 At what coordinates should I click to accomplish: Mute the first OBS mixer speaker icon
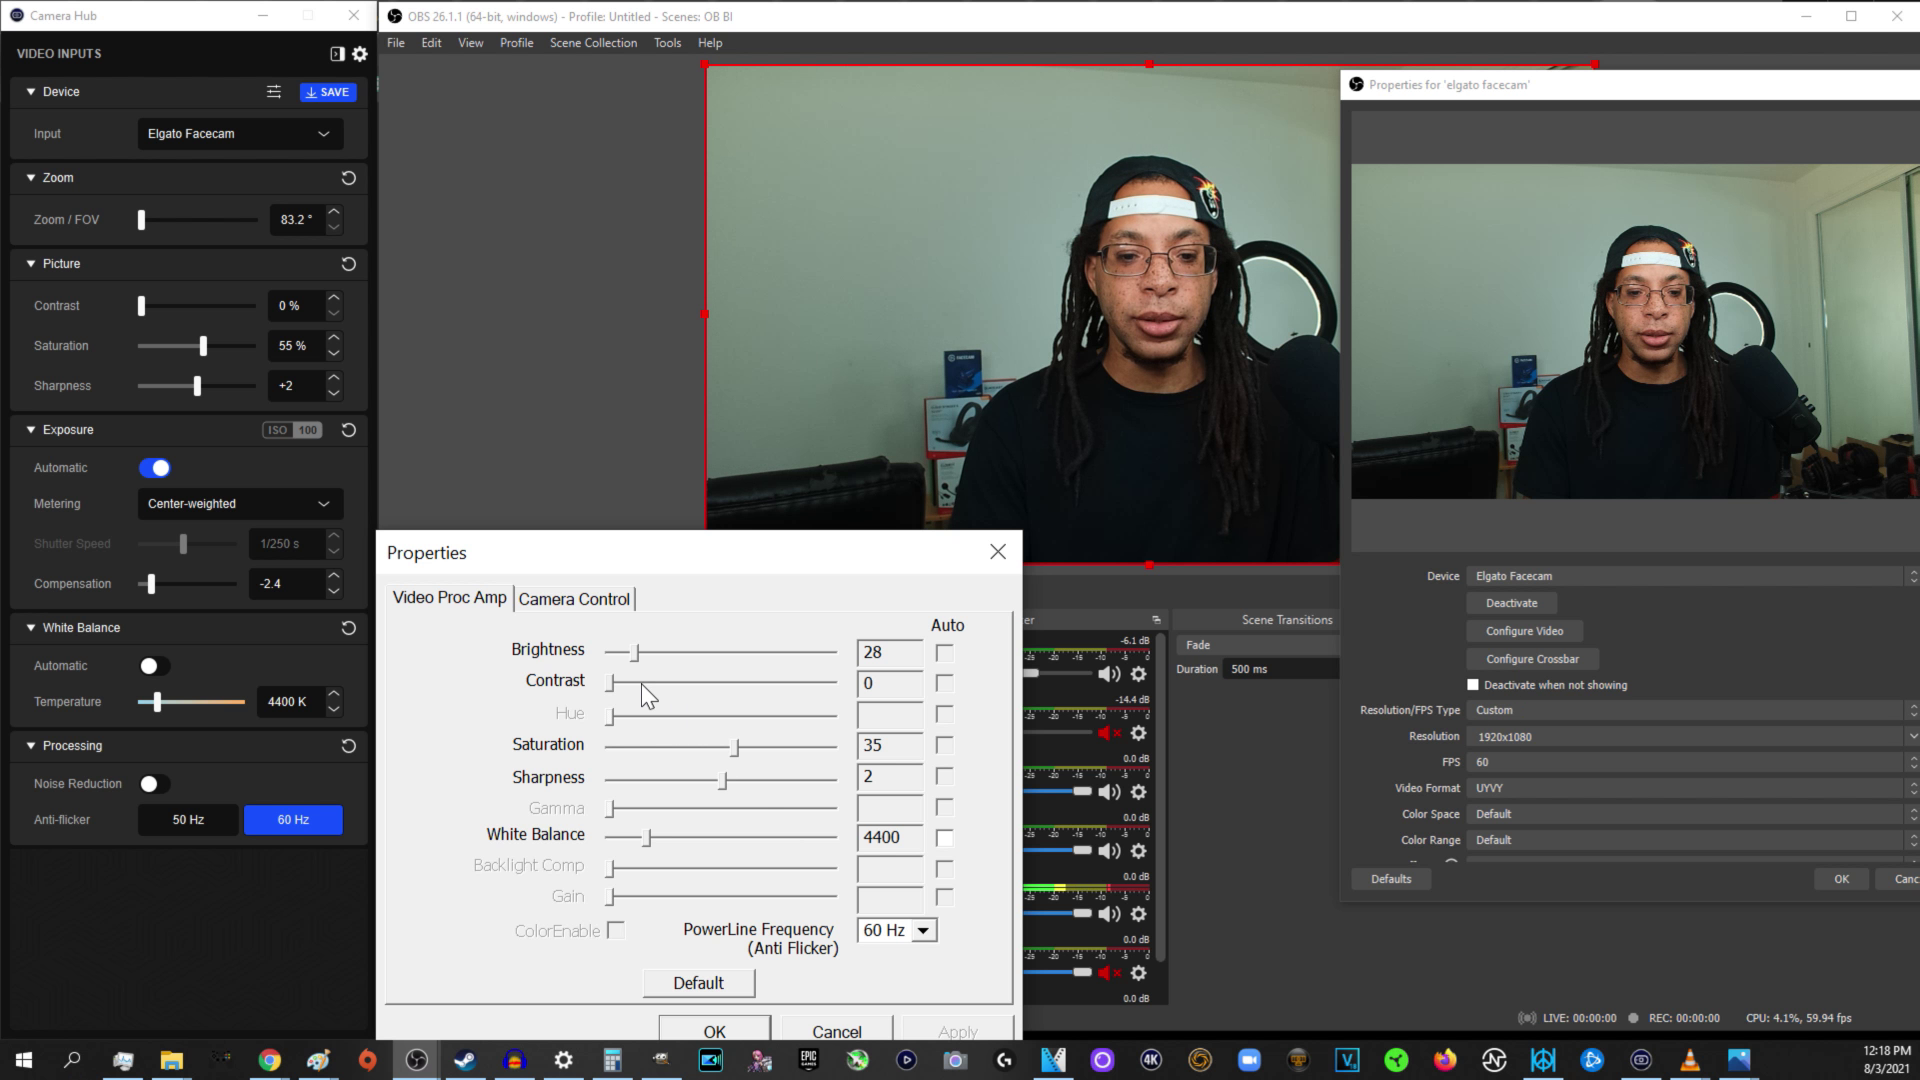point(1108,674)
